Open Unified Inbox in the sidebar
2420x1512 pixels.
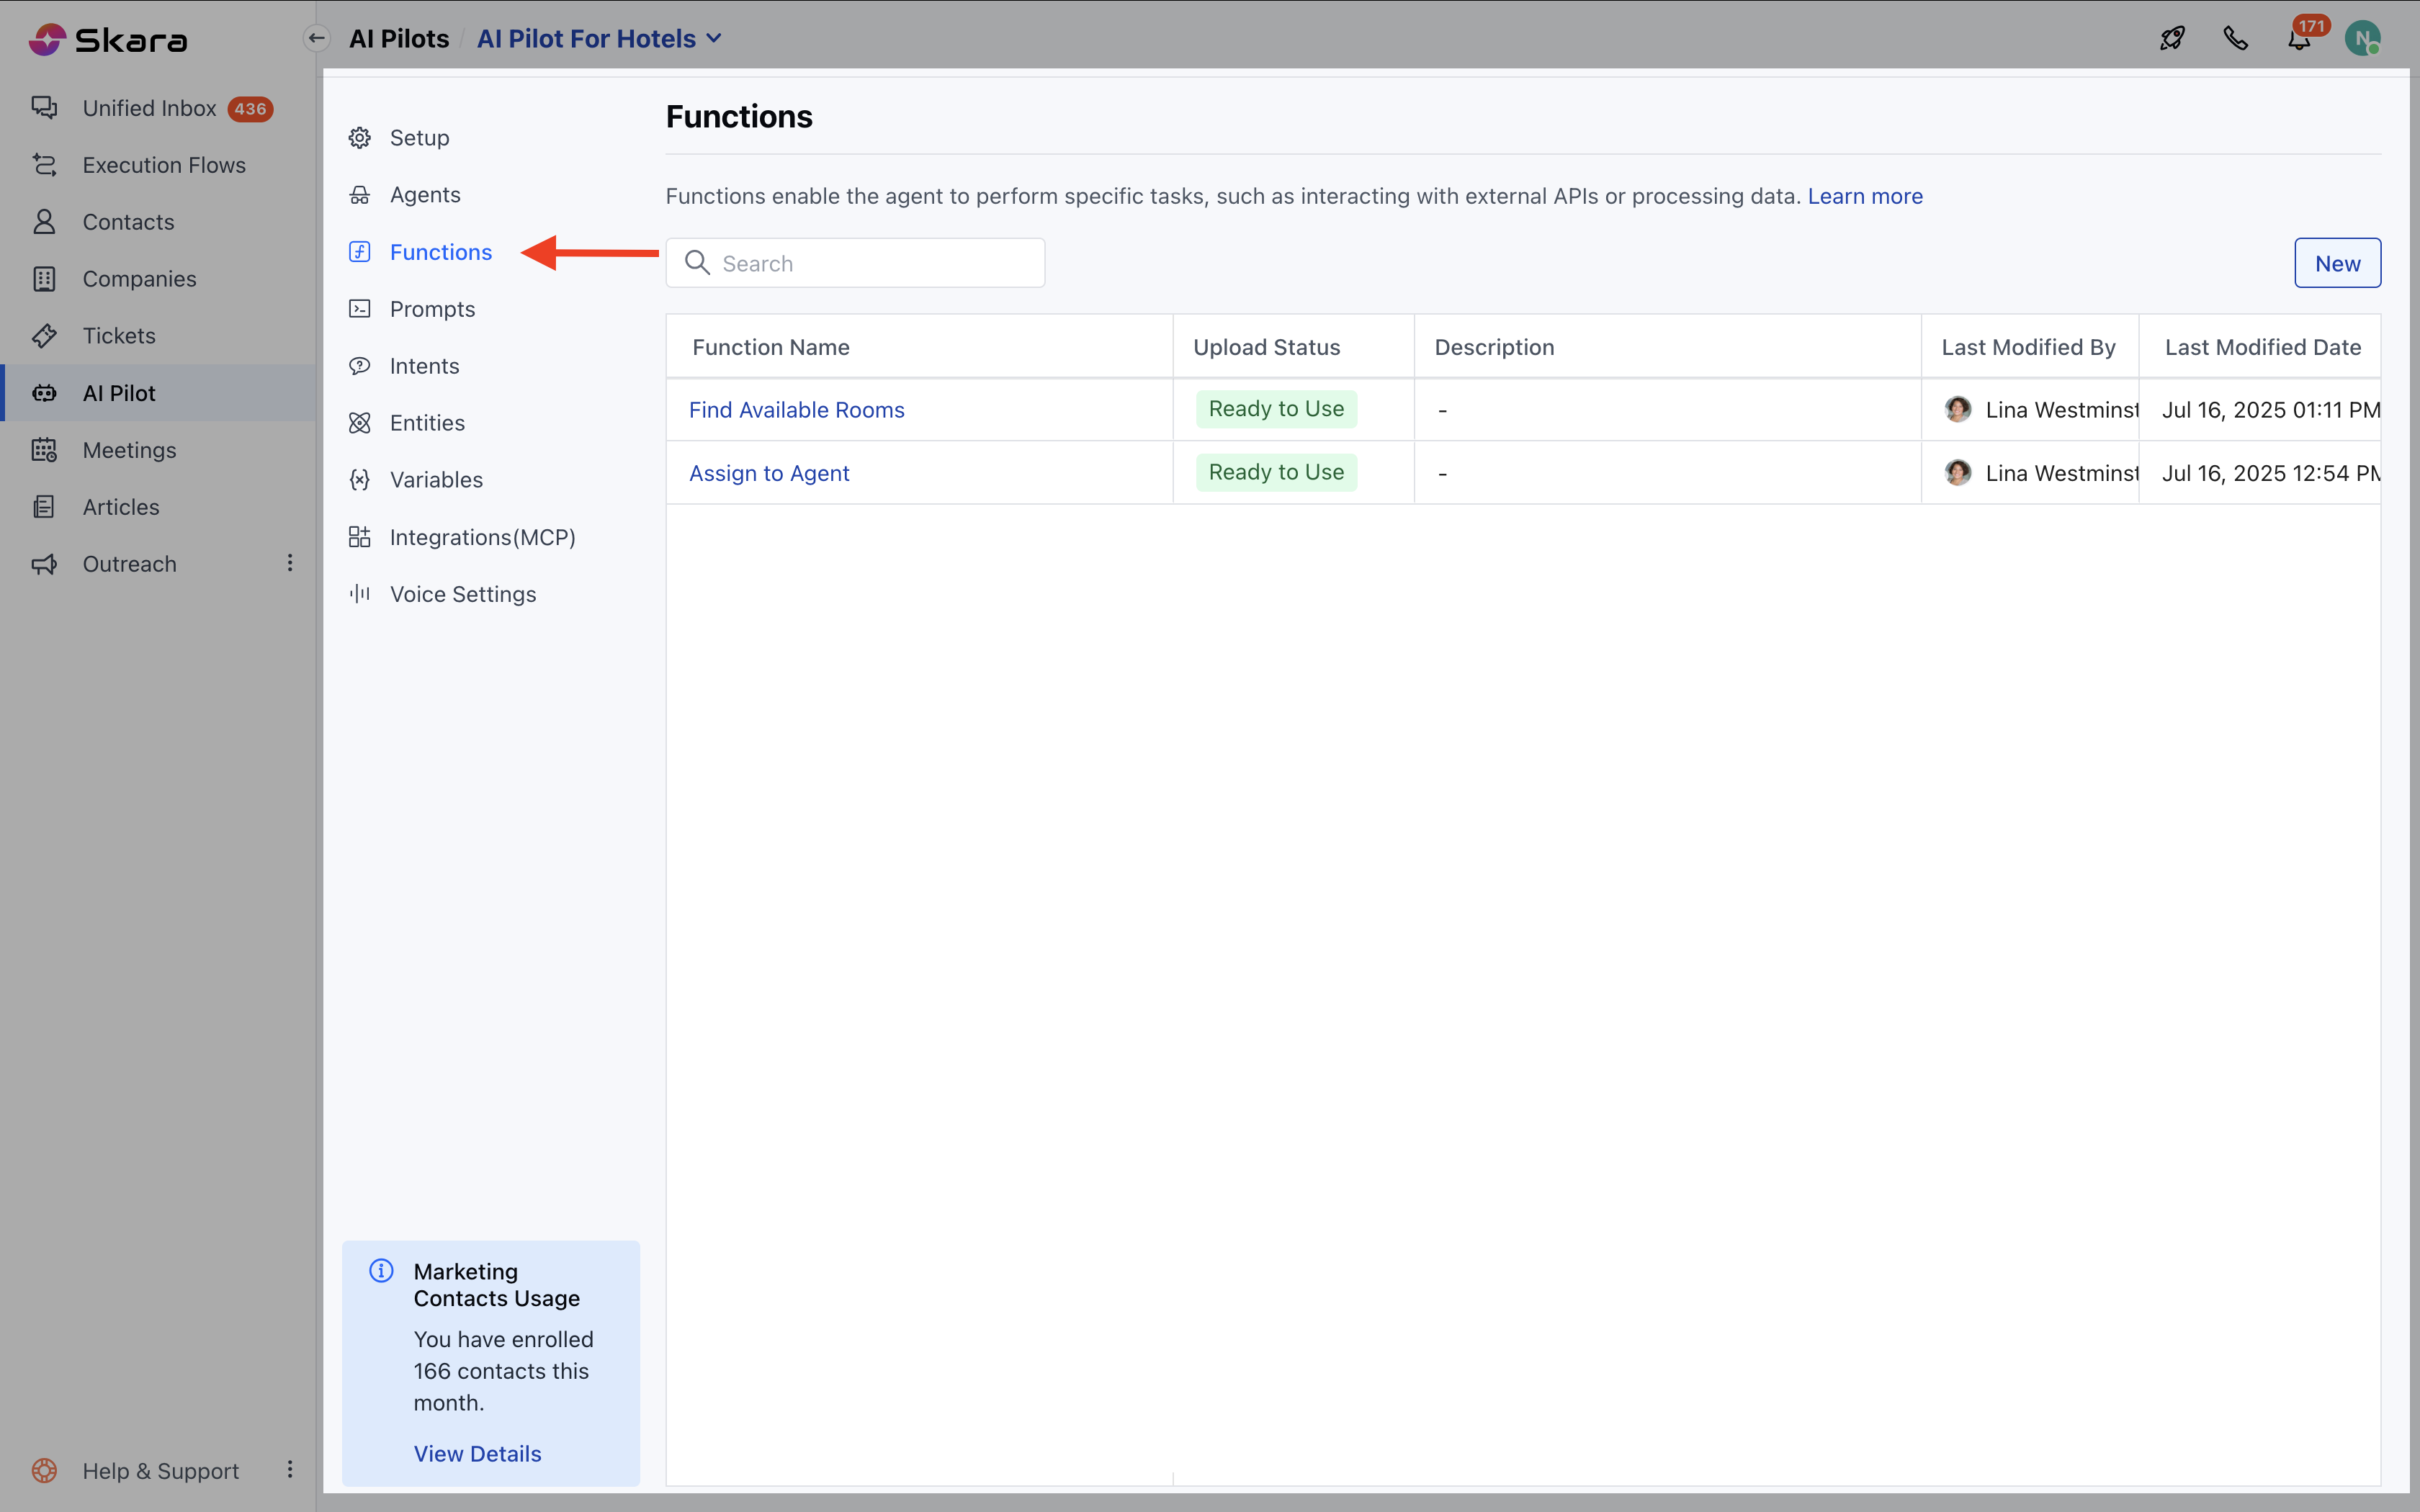pos(150,108)
